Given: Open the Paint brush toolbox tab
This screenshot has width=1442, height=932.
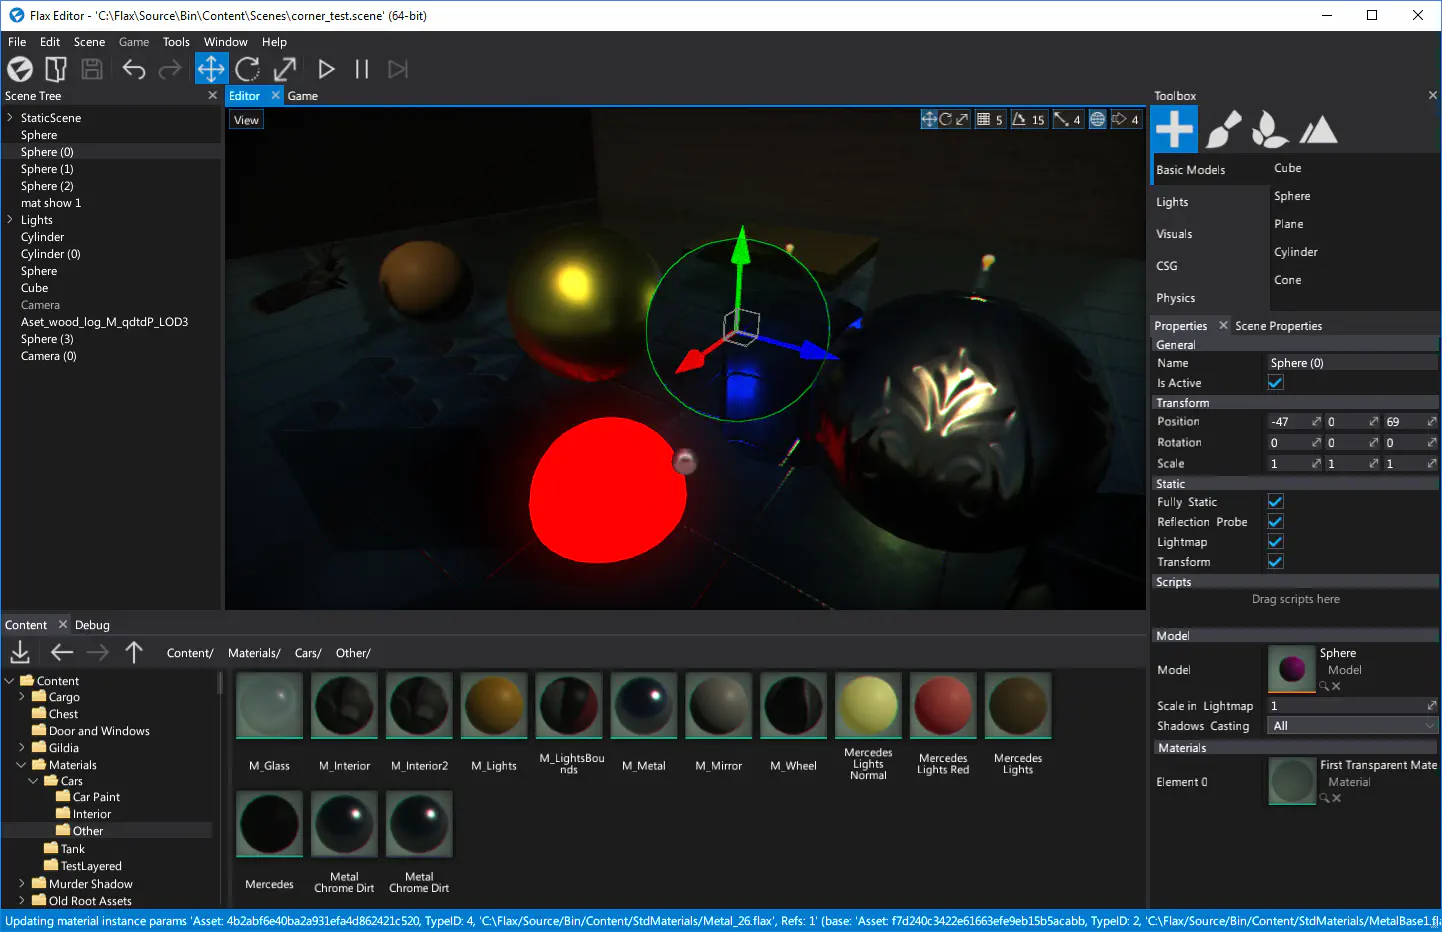Looking at the screenshot, I should coord(1223,130).
